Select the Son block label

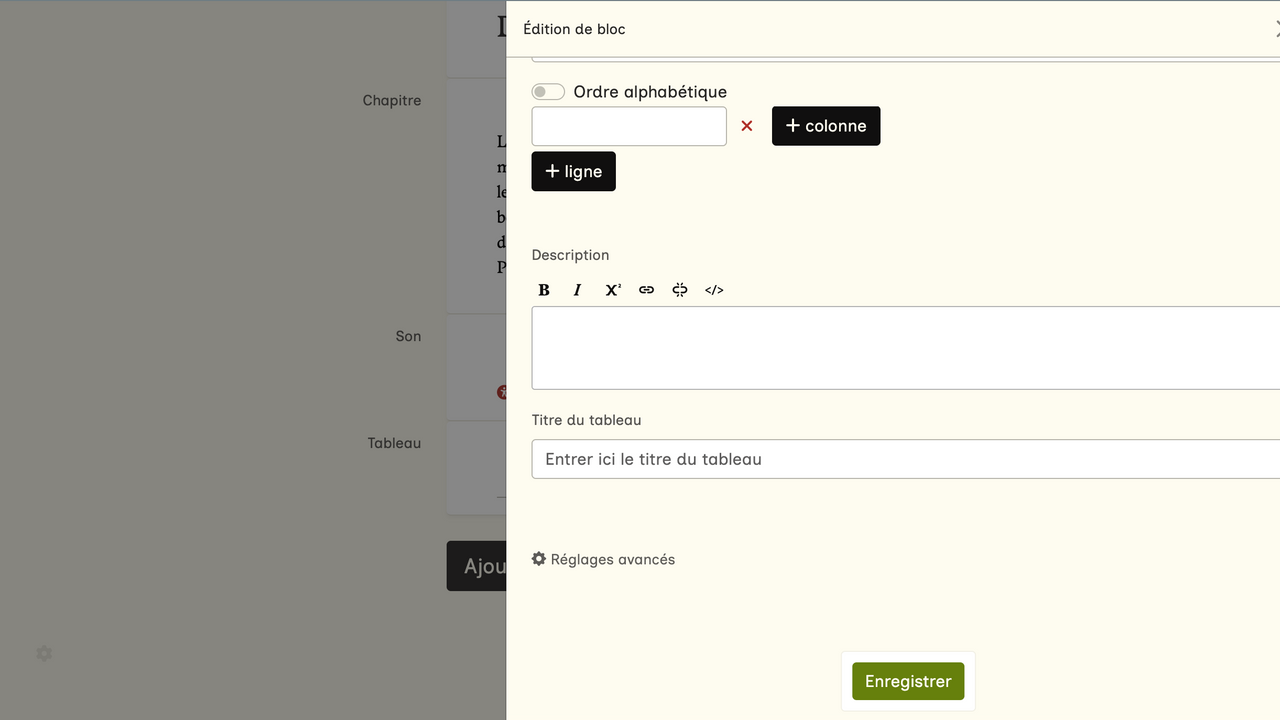[x=408, y=336]
